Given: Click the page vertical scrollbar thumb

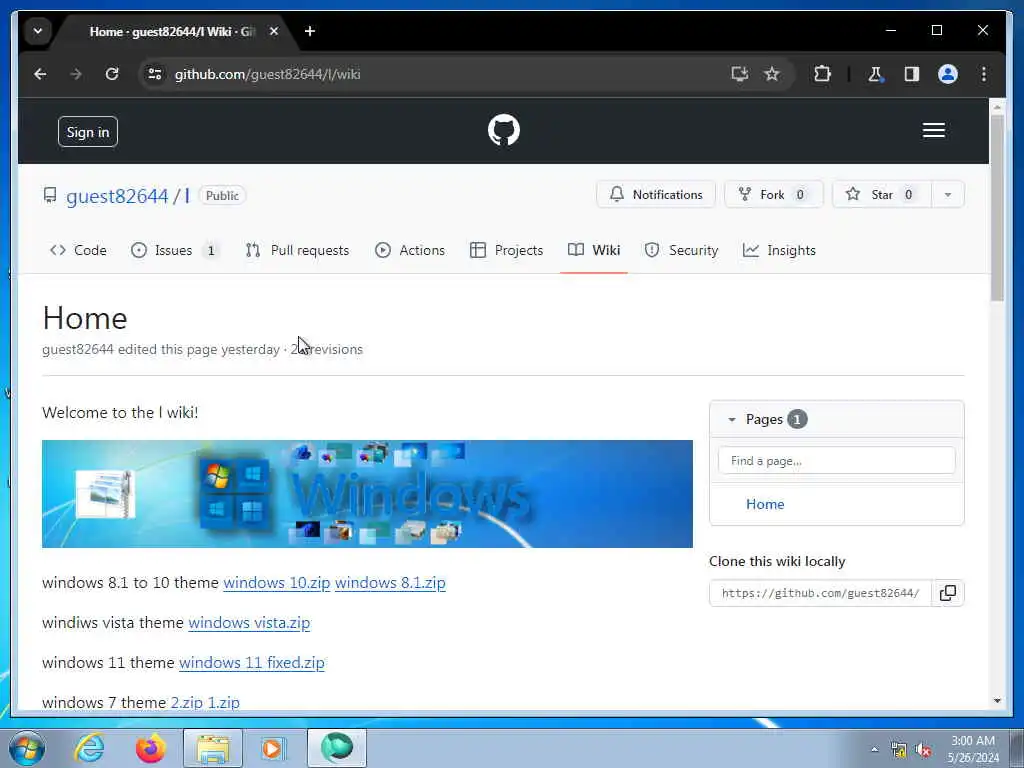Looking at the screenshot, I should coord(997,208).
